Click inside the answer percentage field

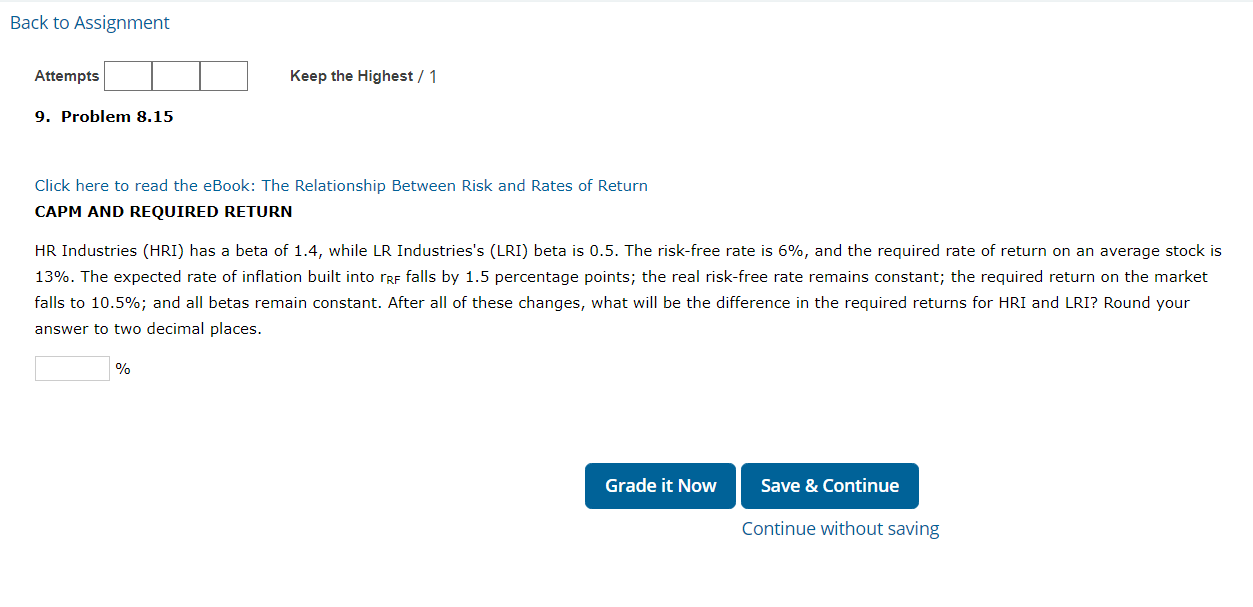pos(71,368)
